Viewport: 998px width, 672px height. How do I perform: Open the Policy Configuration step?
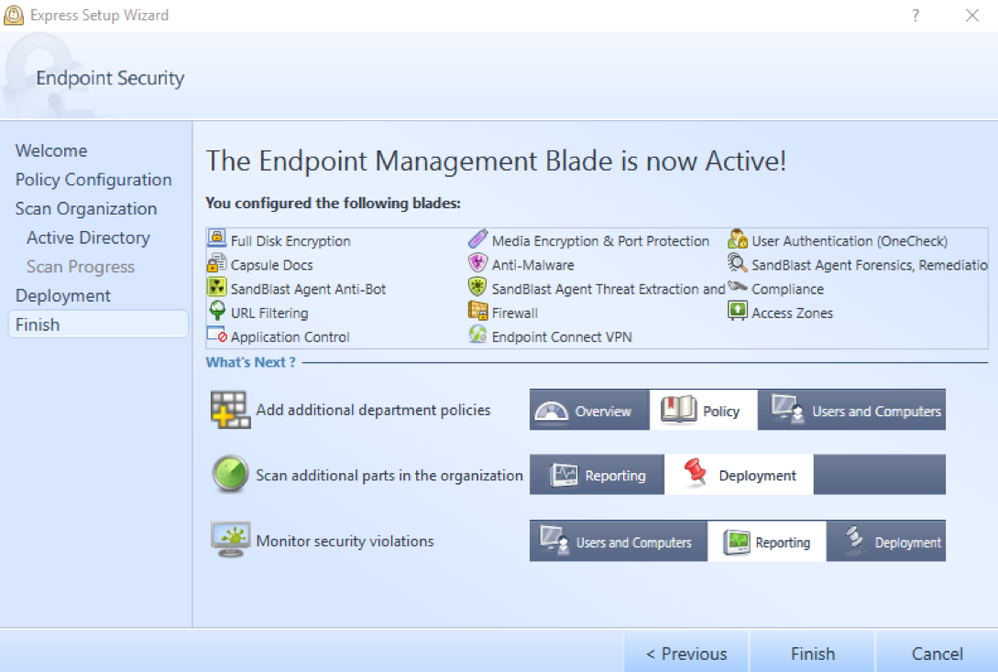(94, 180)
